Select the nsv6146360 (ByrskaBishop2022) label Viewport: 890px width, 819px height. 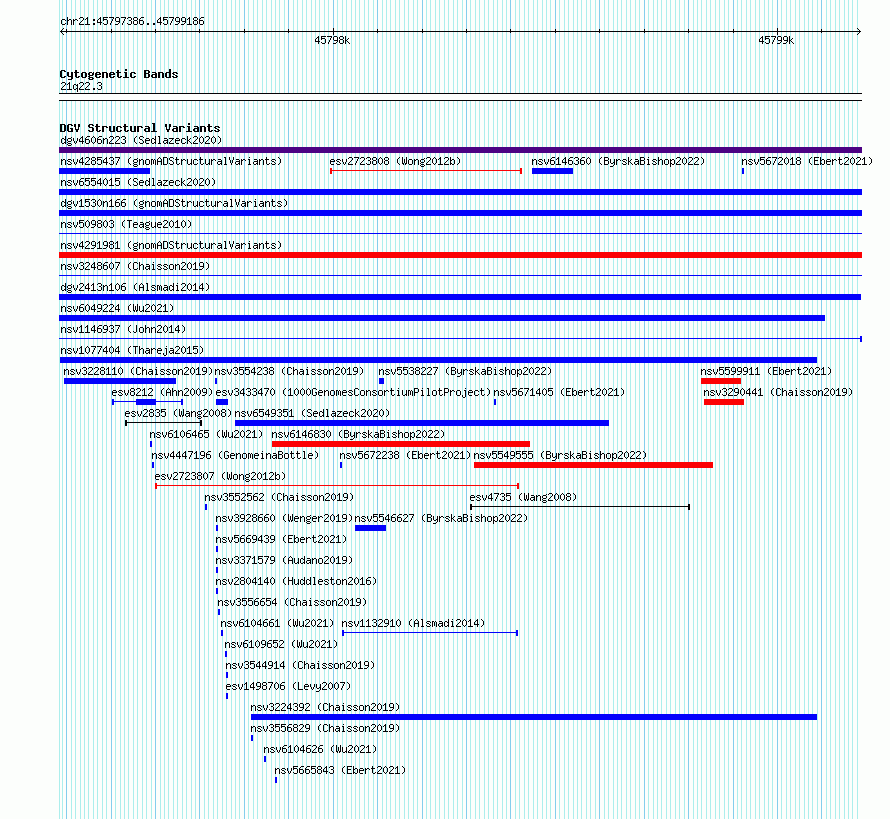618,161
